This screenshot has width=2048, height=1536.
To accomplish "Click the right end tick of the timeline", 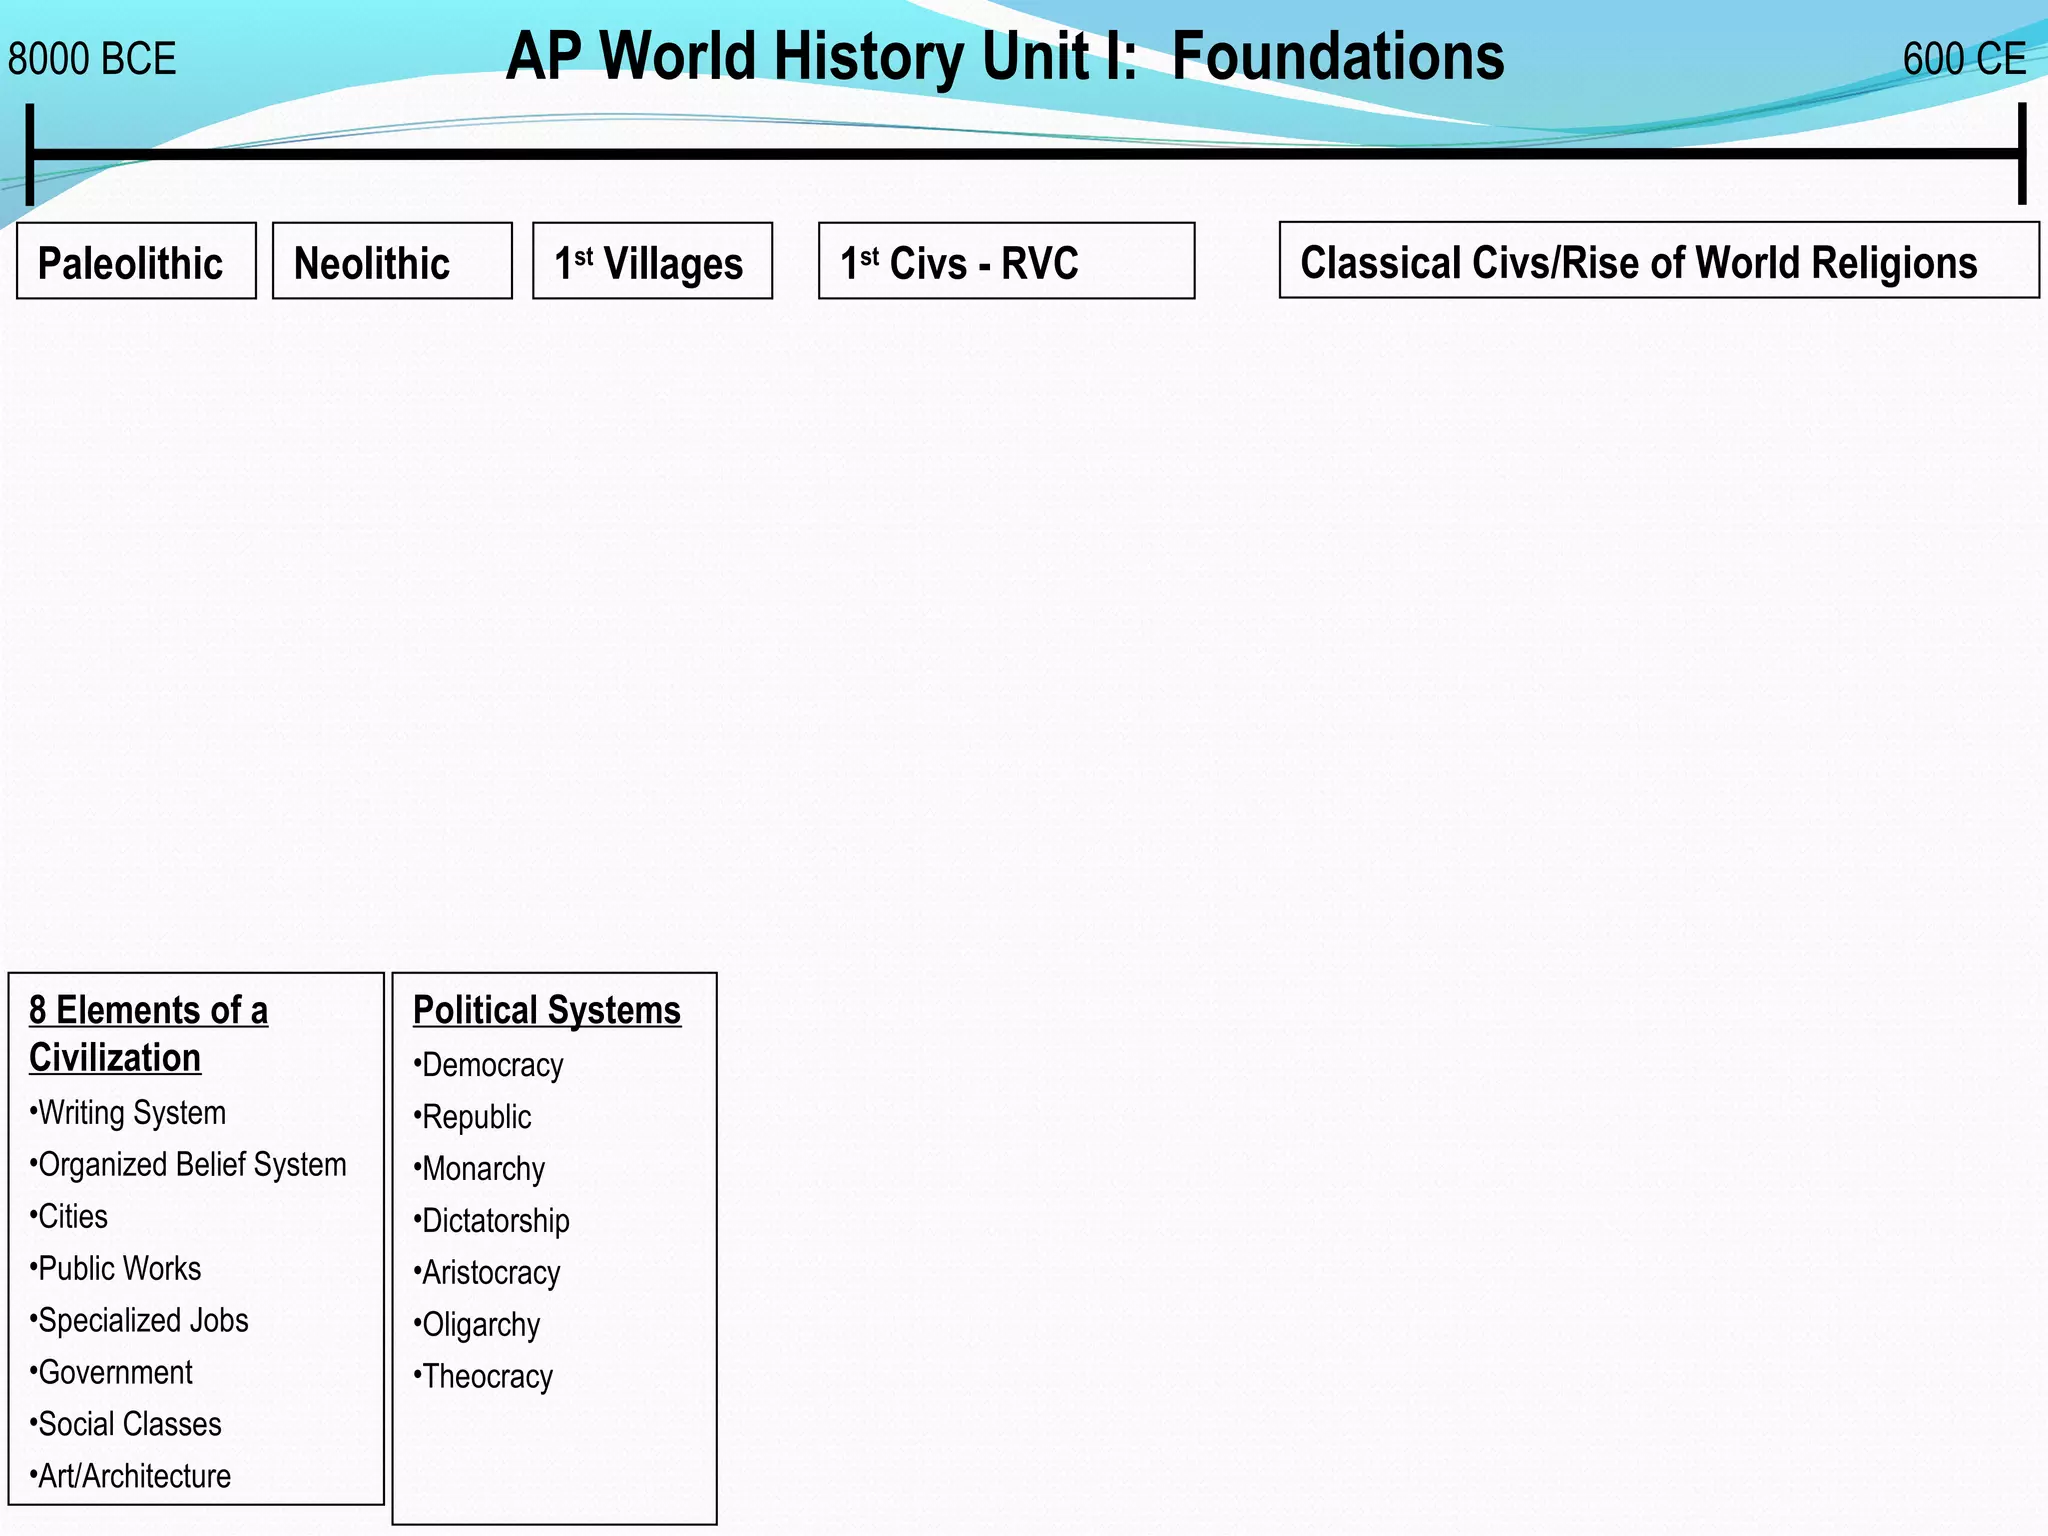I will 2022,153.
